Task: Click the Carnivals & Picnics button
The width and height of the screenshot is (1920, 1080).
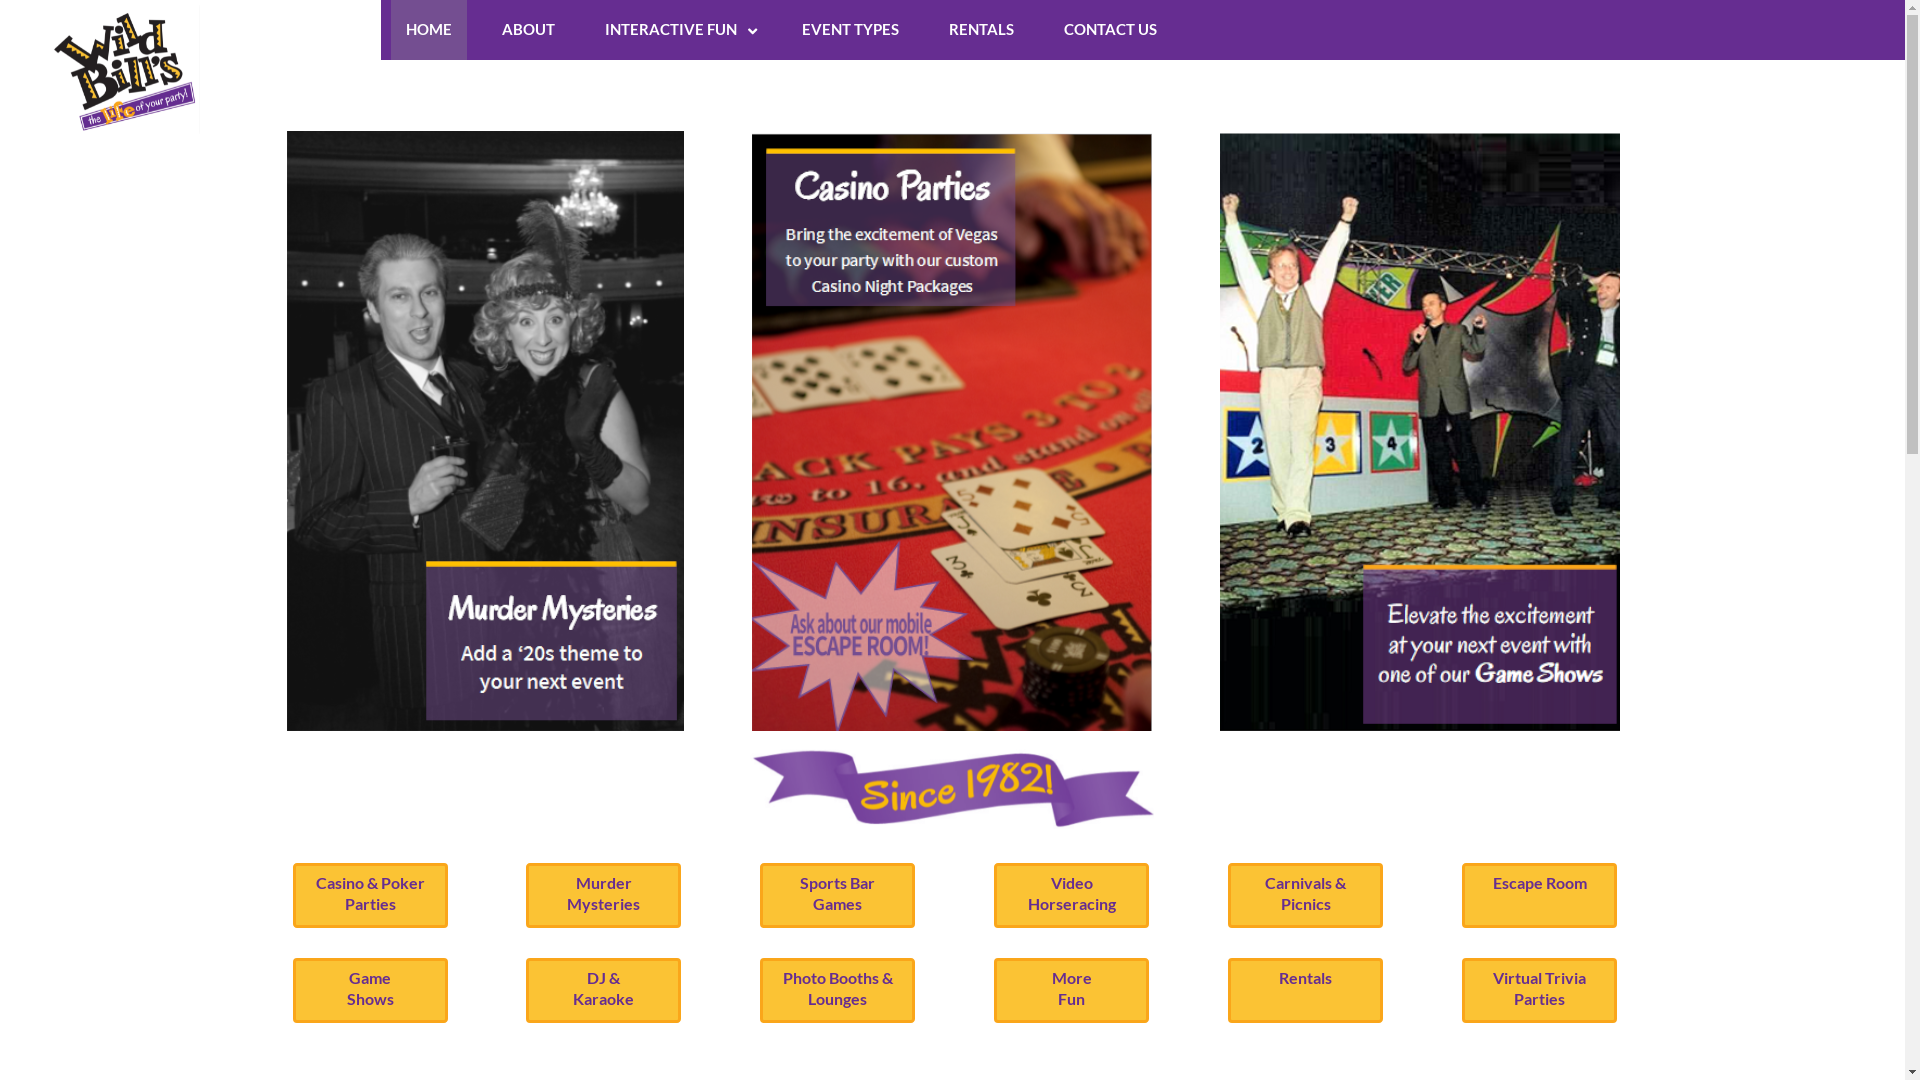Action: point(1305,895)
